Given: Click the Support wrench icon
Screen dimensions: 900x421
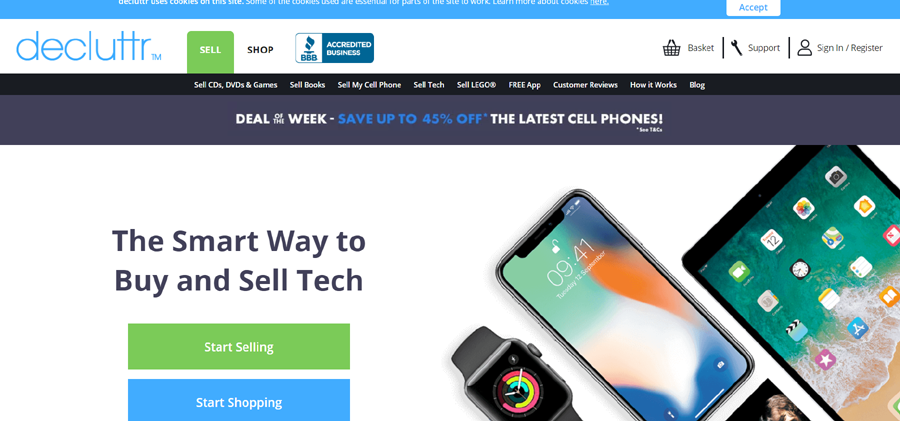Looking at the screenshot, I should (x=736, y=48).
